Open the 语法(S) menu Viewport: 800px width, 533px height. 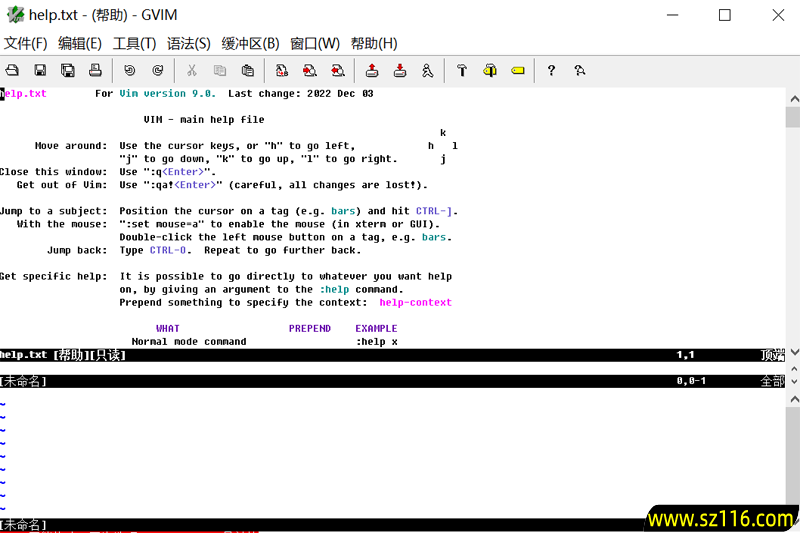pyautogui.click(x=188, y=43)
